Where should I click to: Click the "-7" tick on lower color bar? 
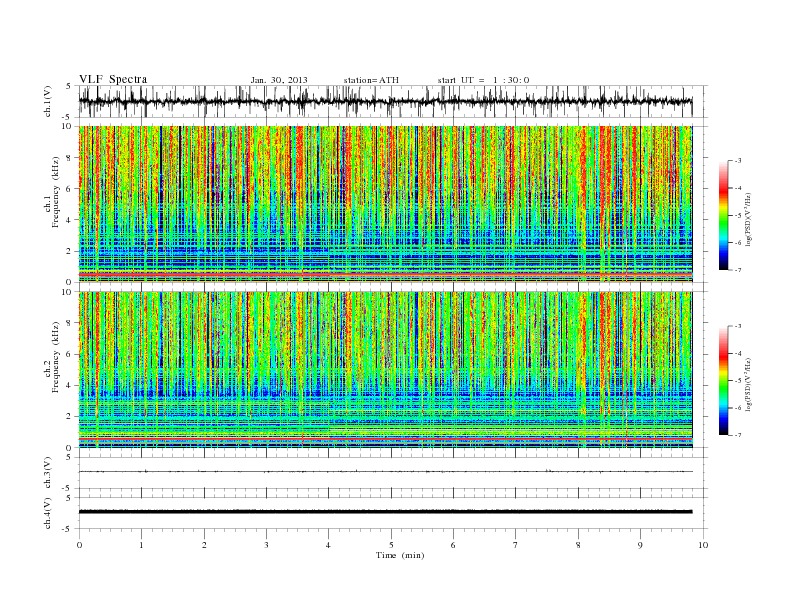point(736,435)
